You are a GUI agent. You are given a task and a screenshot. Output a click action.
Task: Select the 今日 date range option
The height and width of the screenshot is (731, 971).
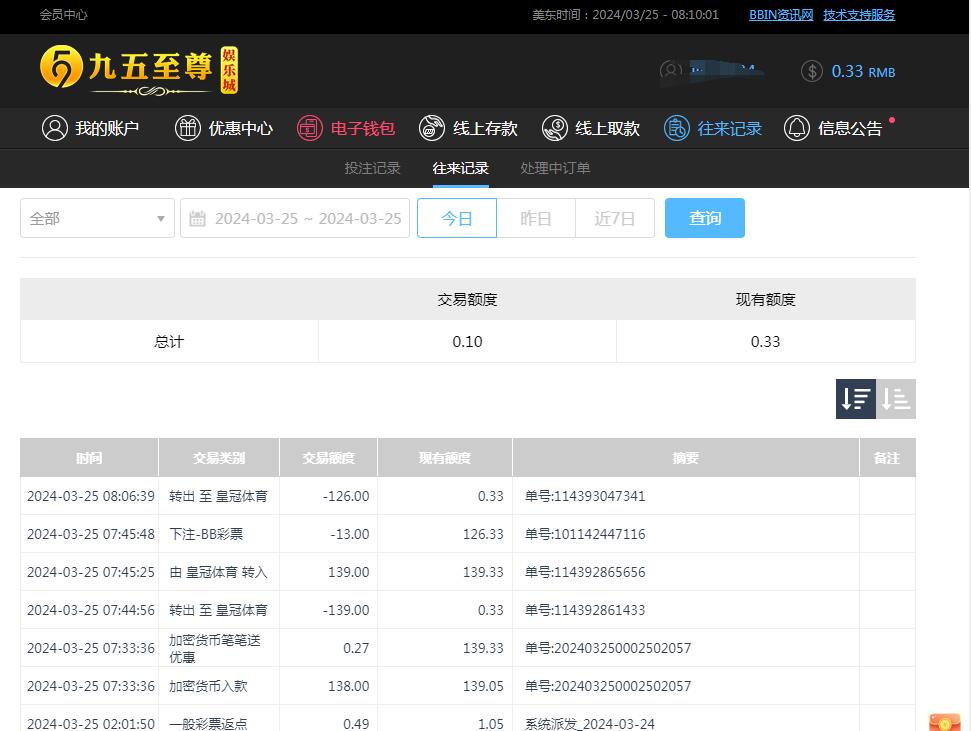[x=457, y=218]
